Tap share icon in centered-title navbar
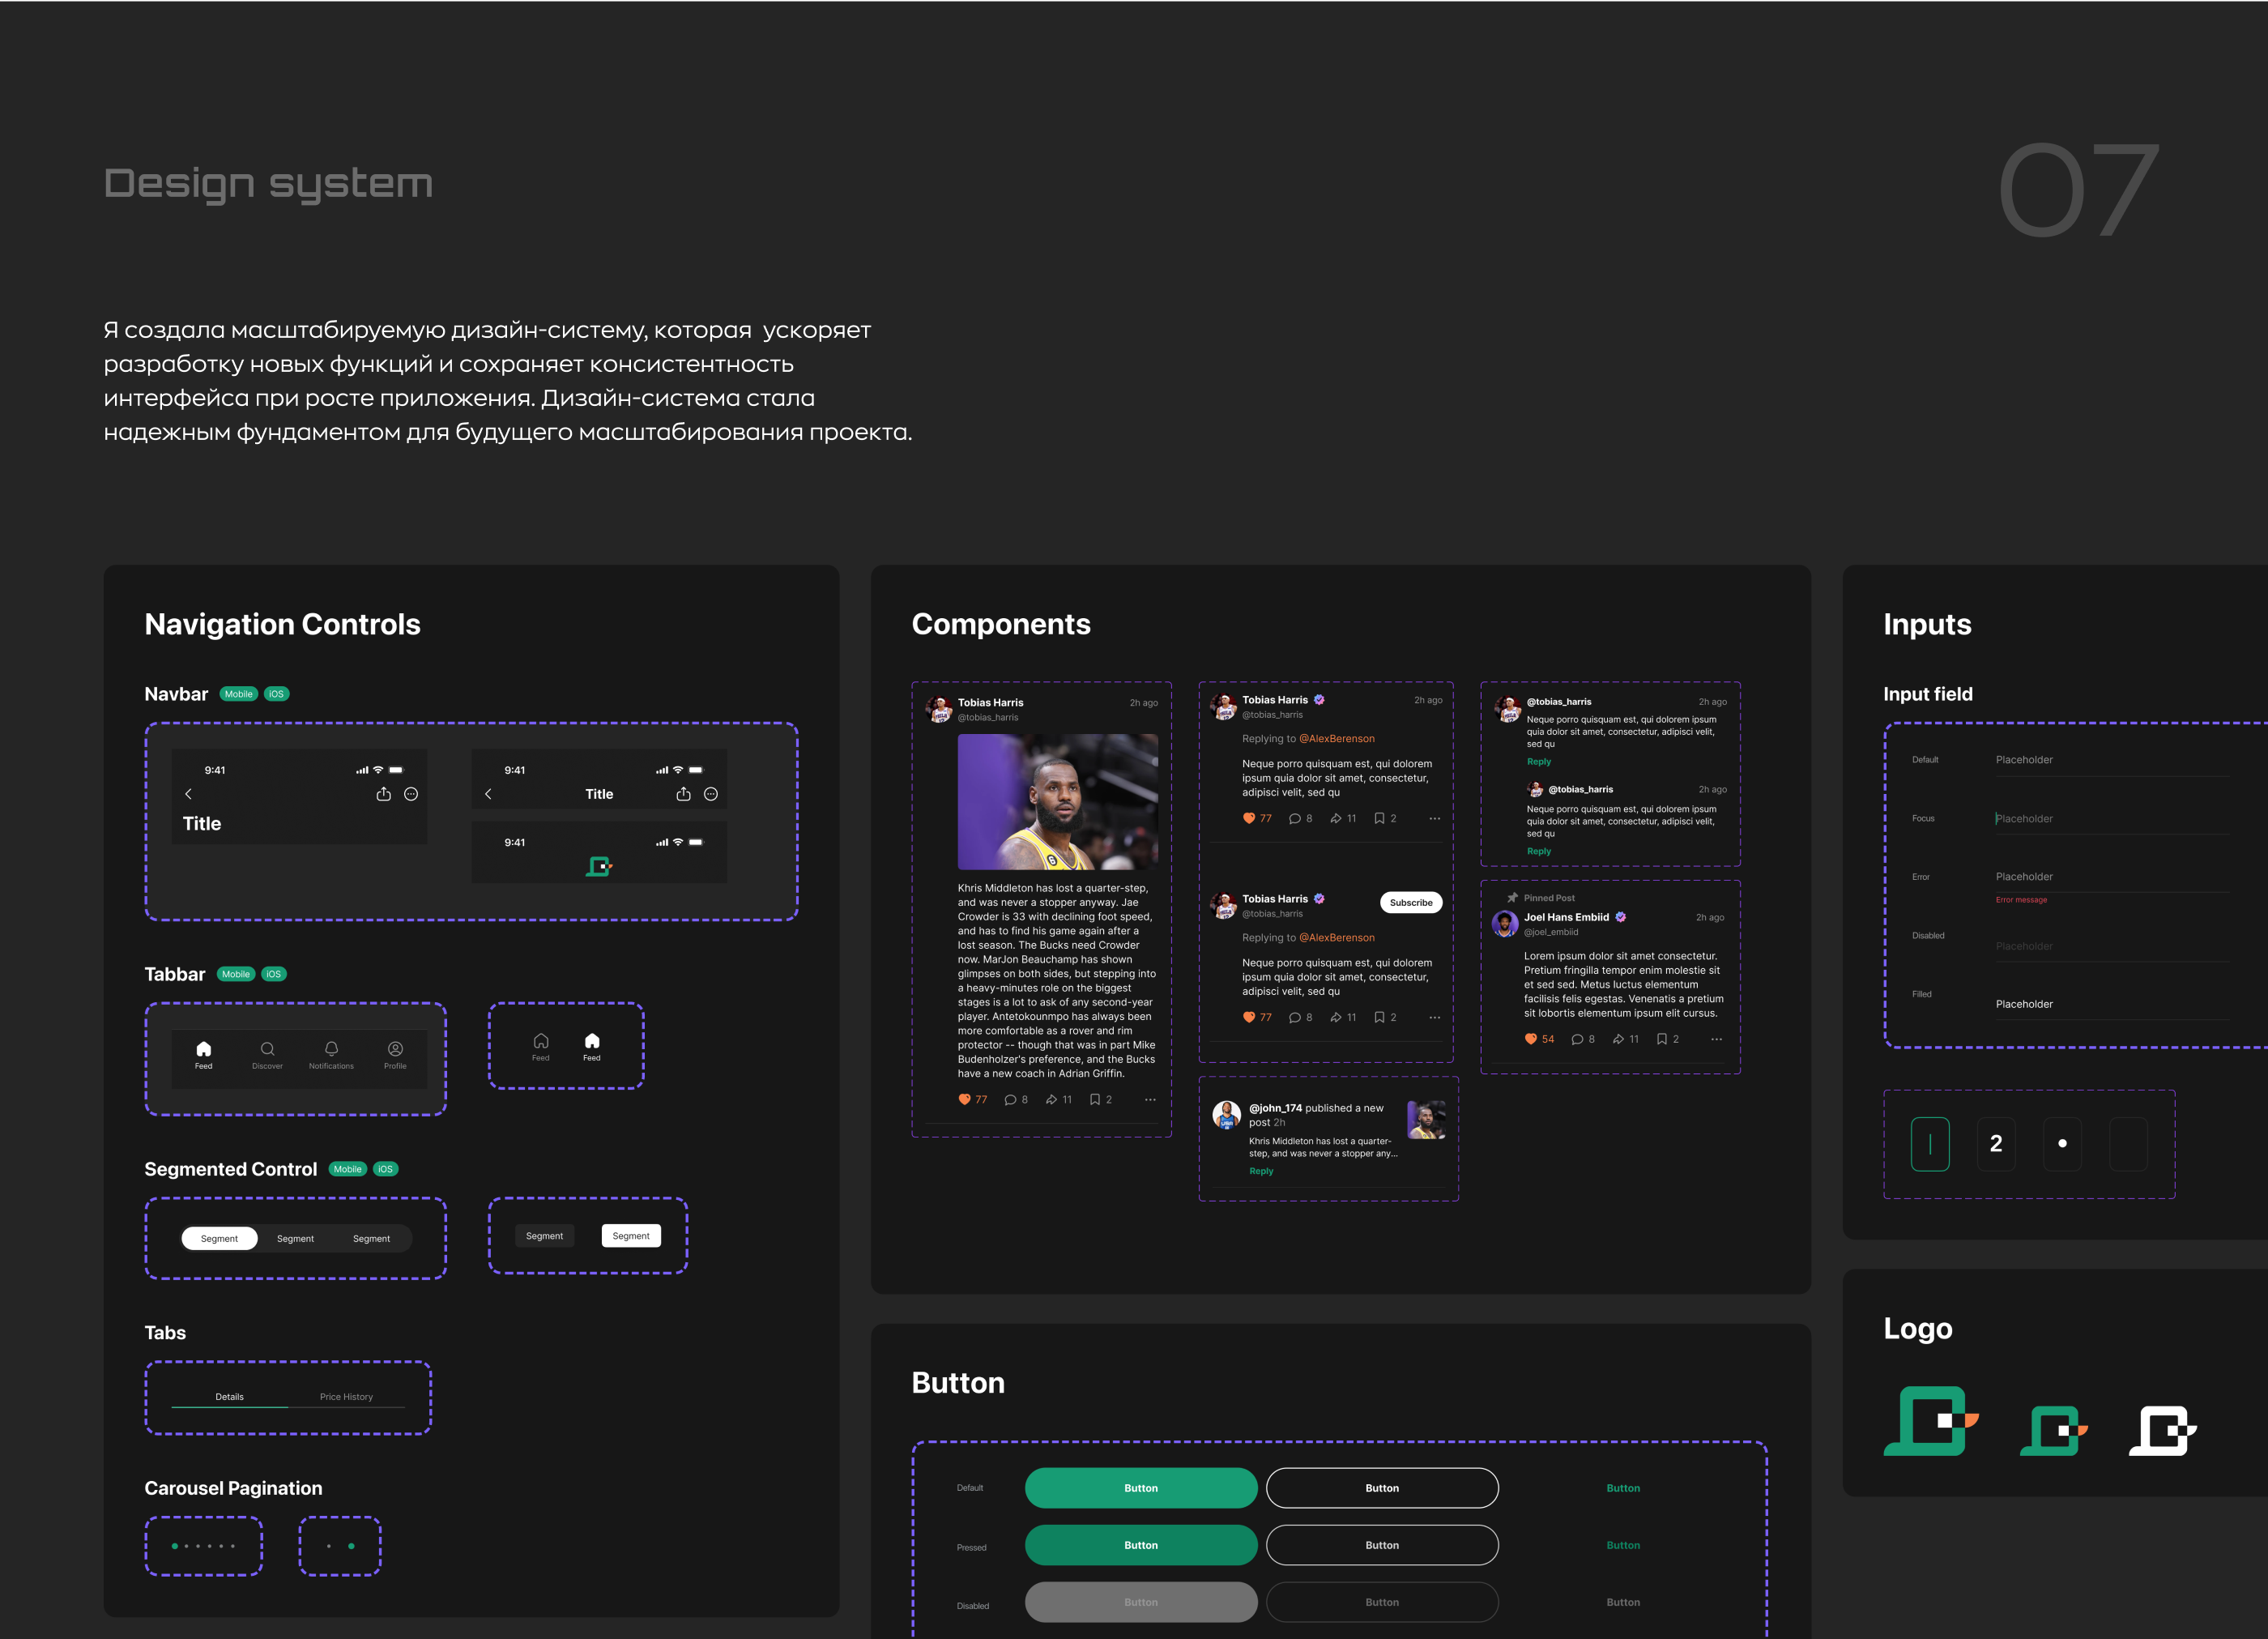2268x1639 pixels. pos(683,794)
